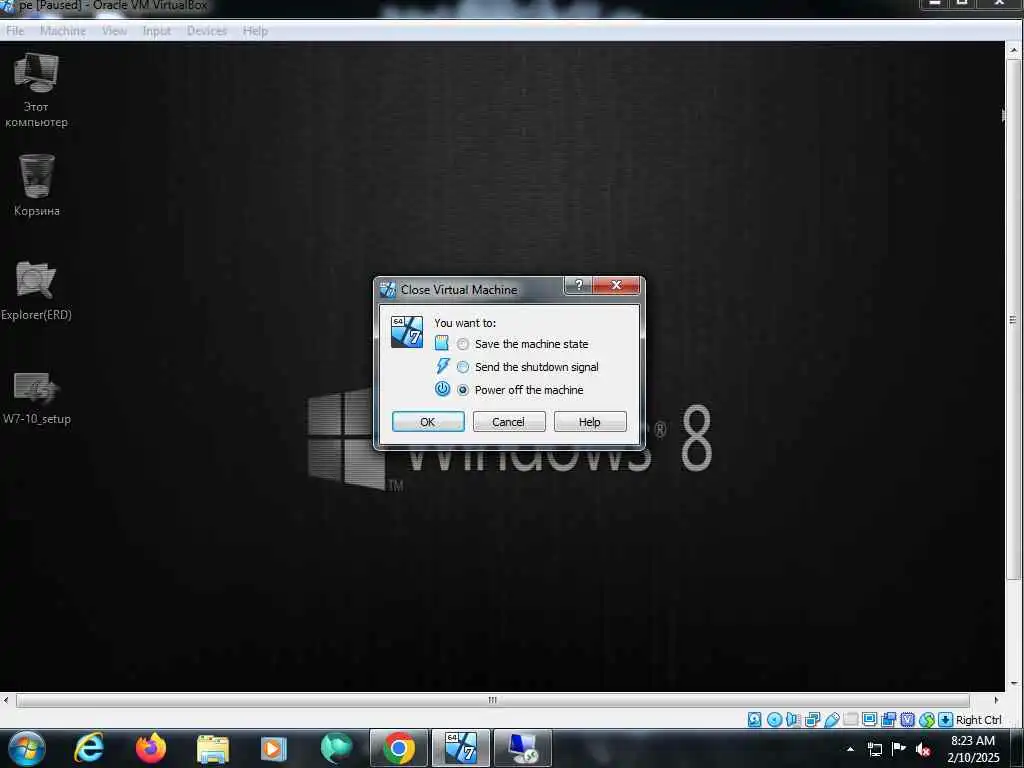Click the CPU virtualization 'V' icon in the status bar

tap(908, 720)
